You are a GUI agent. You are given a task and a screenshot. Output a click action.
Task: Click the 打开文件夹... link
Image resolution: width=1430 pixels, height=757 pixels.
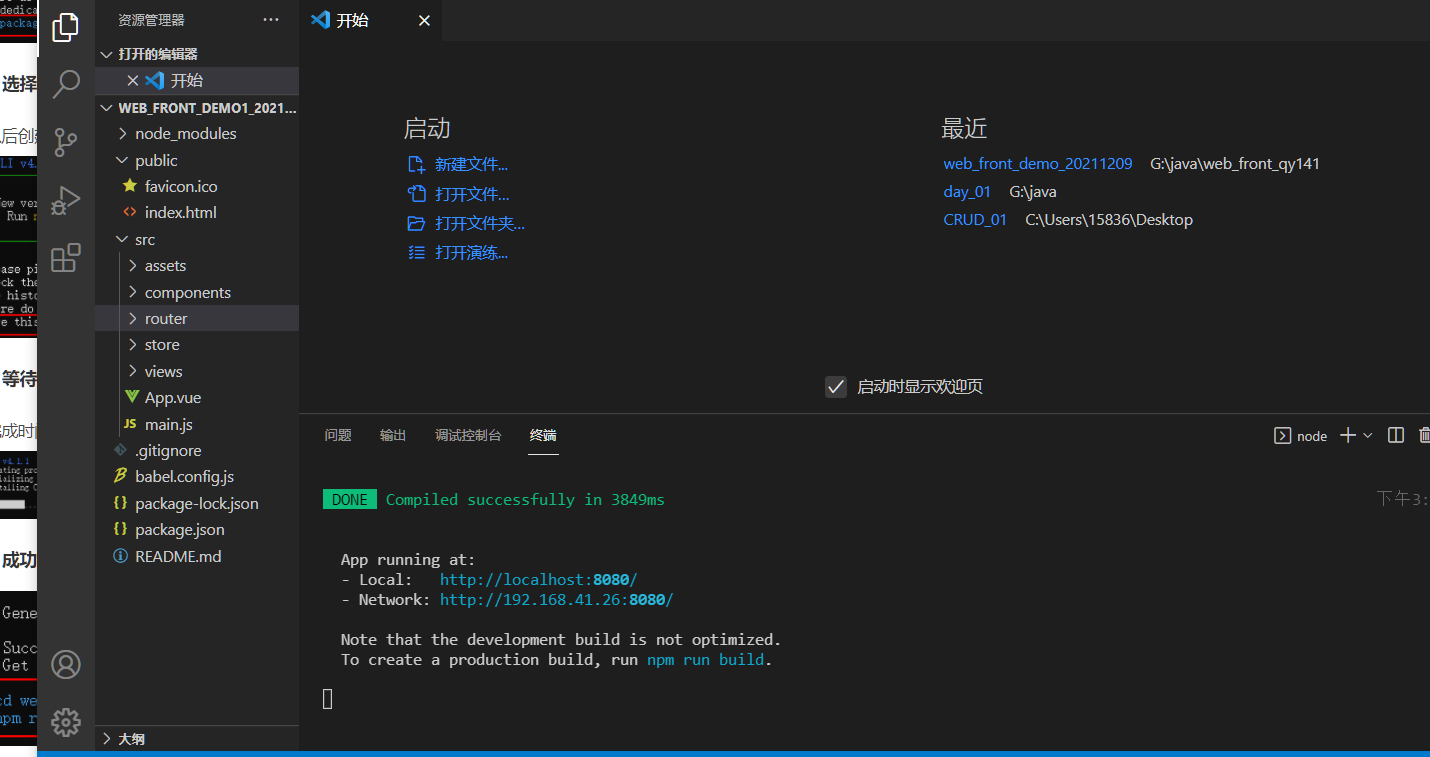pyautogui.click(x=480, y=223)
